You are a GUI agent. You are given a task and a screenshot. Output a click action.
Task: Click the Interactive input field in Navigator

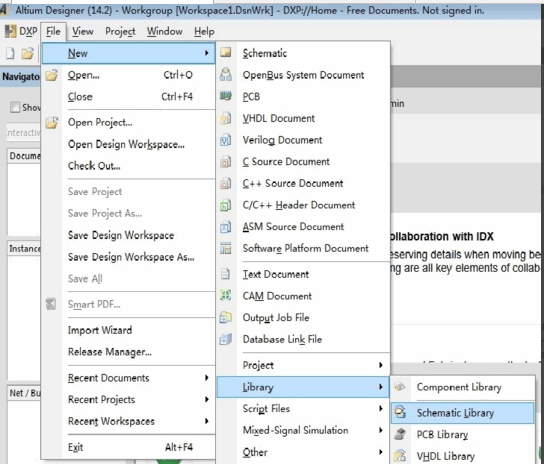(24, 132)
